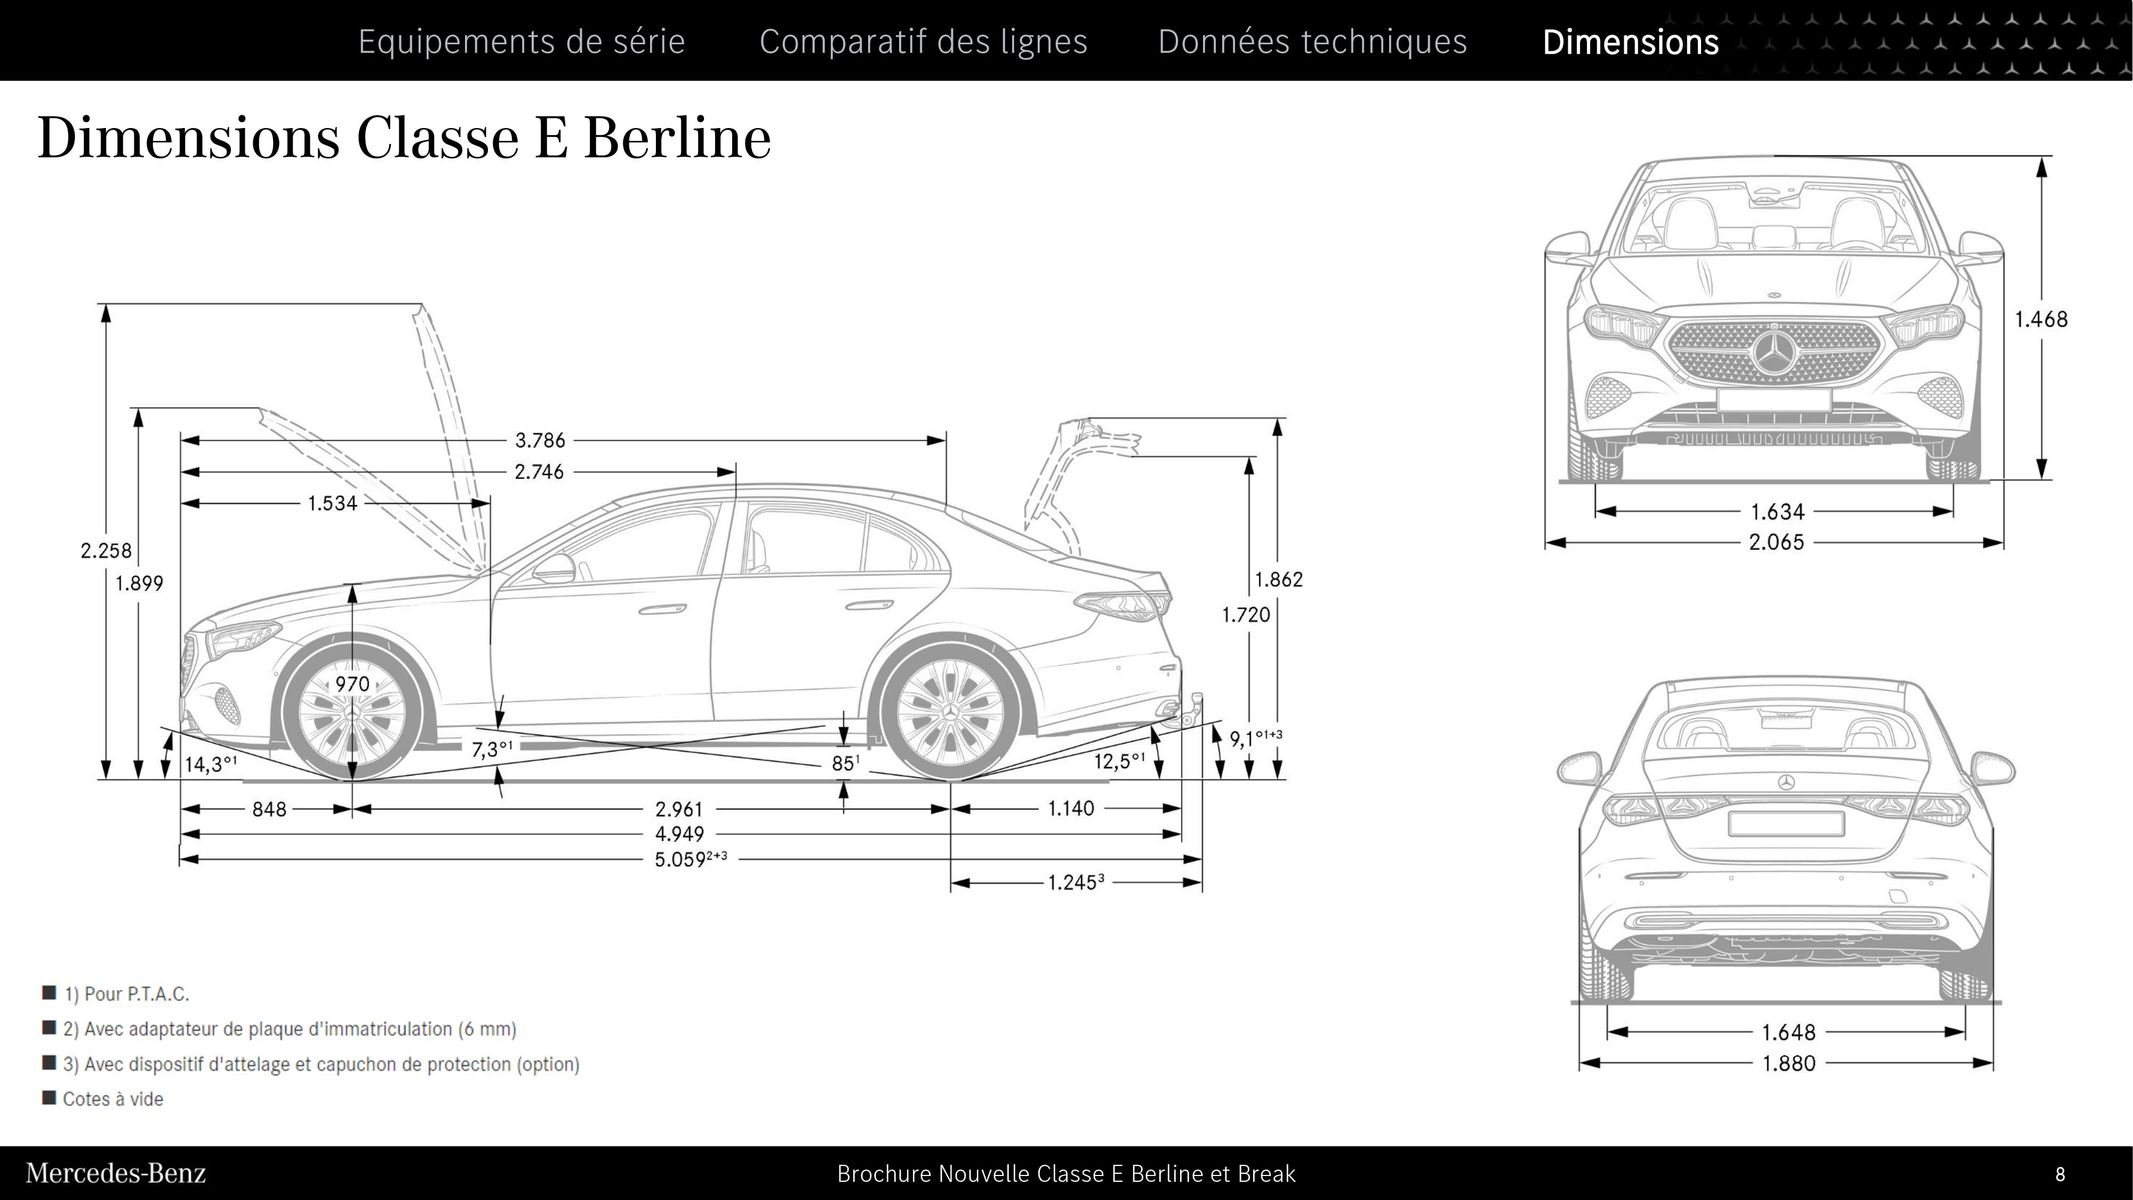2133x1200 pixels.
Task: Select the 1.245 rear overhang value
Action: coord(1075,882)
